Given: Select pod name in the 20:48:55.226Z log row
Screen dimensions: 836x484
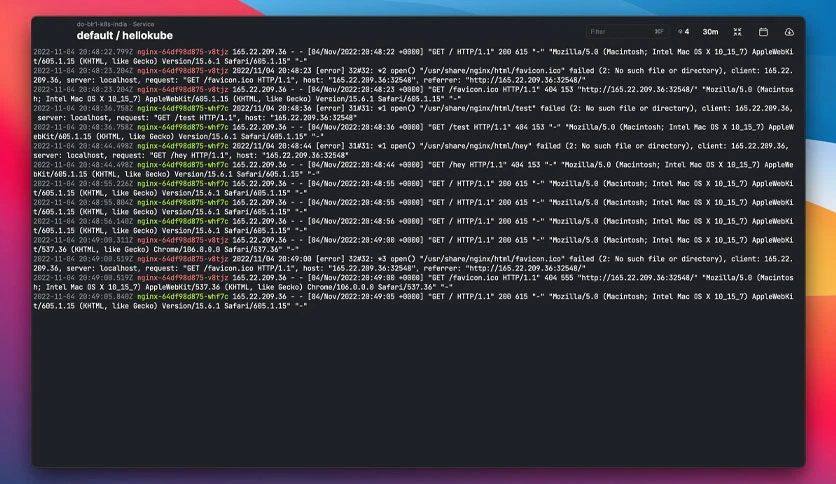Looking at the screenshot, I should (182, 183).
